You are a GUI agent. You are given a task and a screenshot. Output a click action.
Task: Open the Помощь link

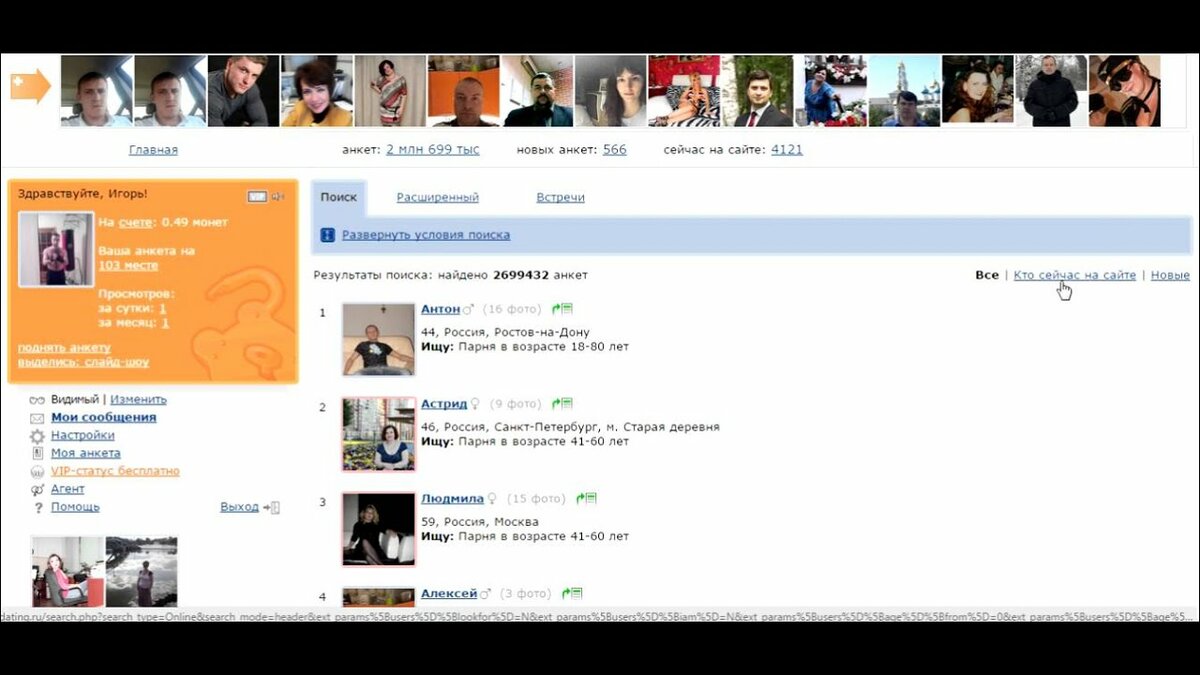(x=75, y=508)
